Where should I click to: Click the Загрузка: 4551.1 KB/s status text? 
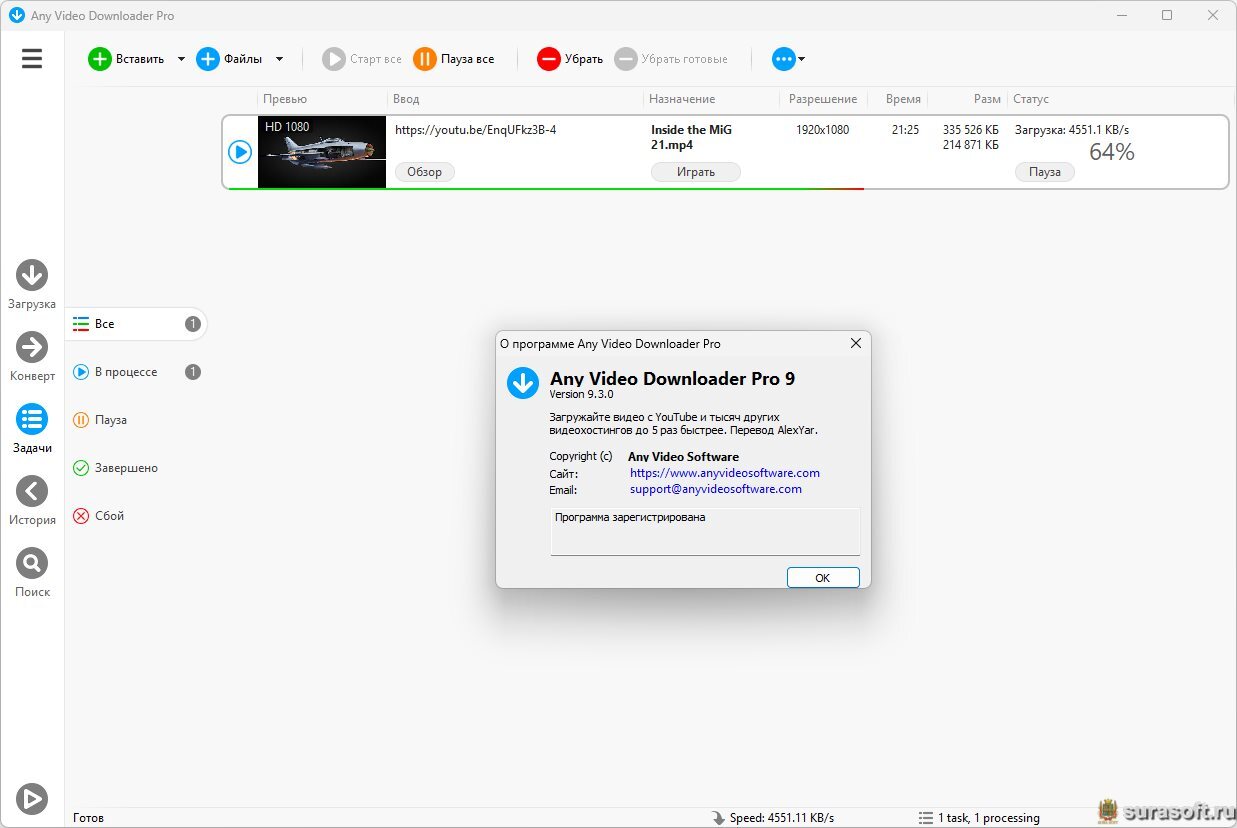1072,130
